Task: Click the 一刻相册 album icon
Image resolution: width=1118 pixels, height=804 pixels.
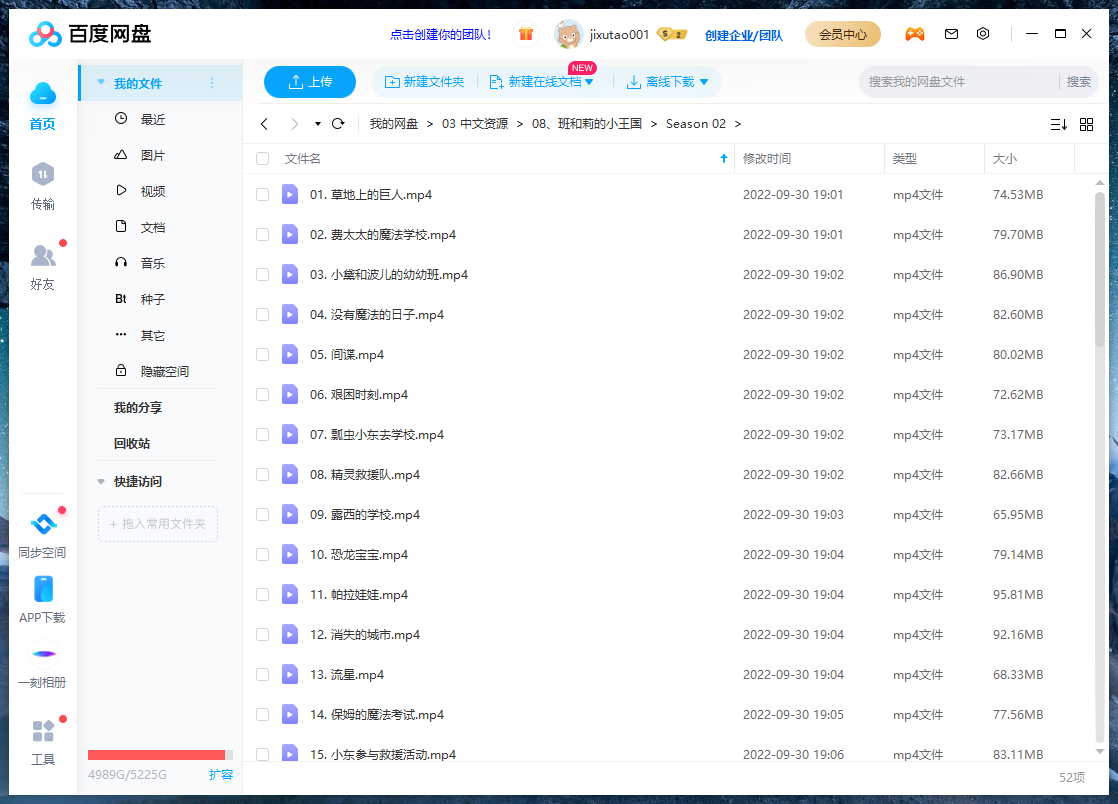Action: click(x=42, y=654)
